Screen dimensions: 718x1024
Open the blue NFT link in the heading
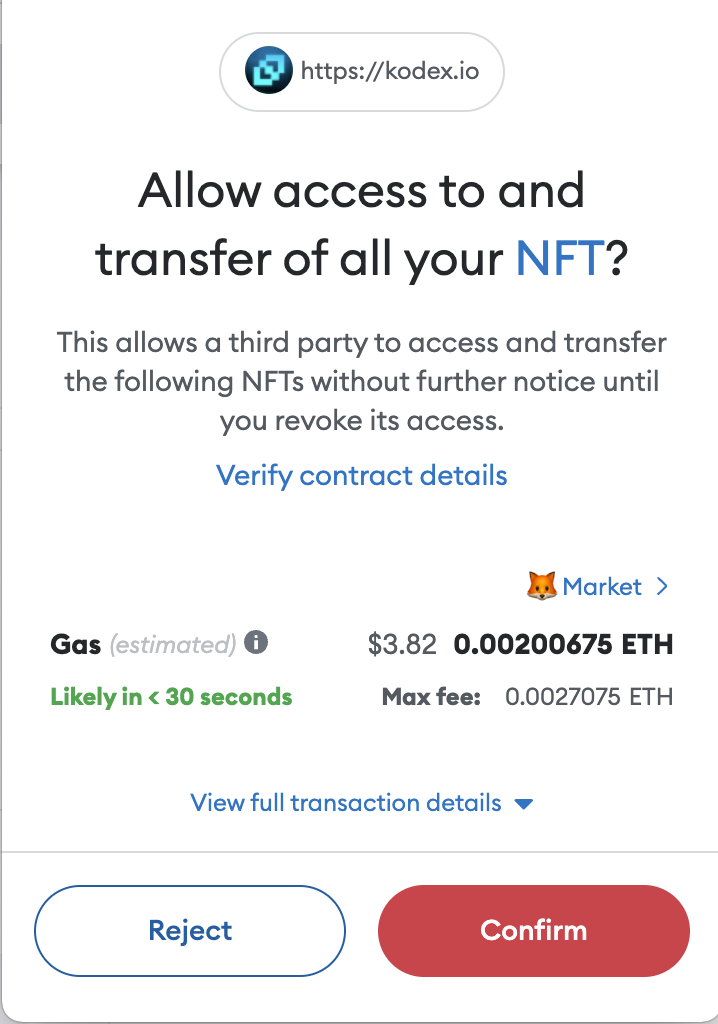coord(560,259)
